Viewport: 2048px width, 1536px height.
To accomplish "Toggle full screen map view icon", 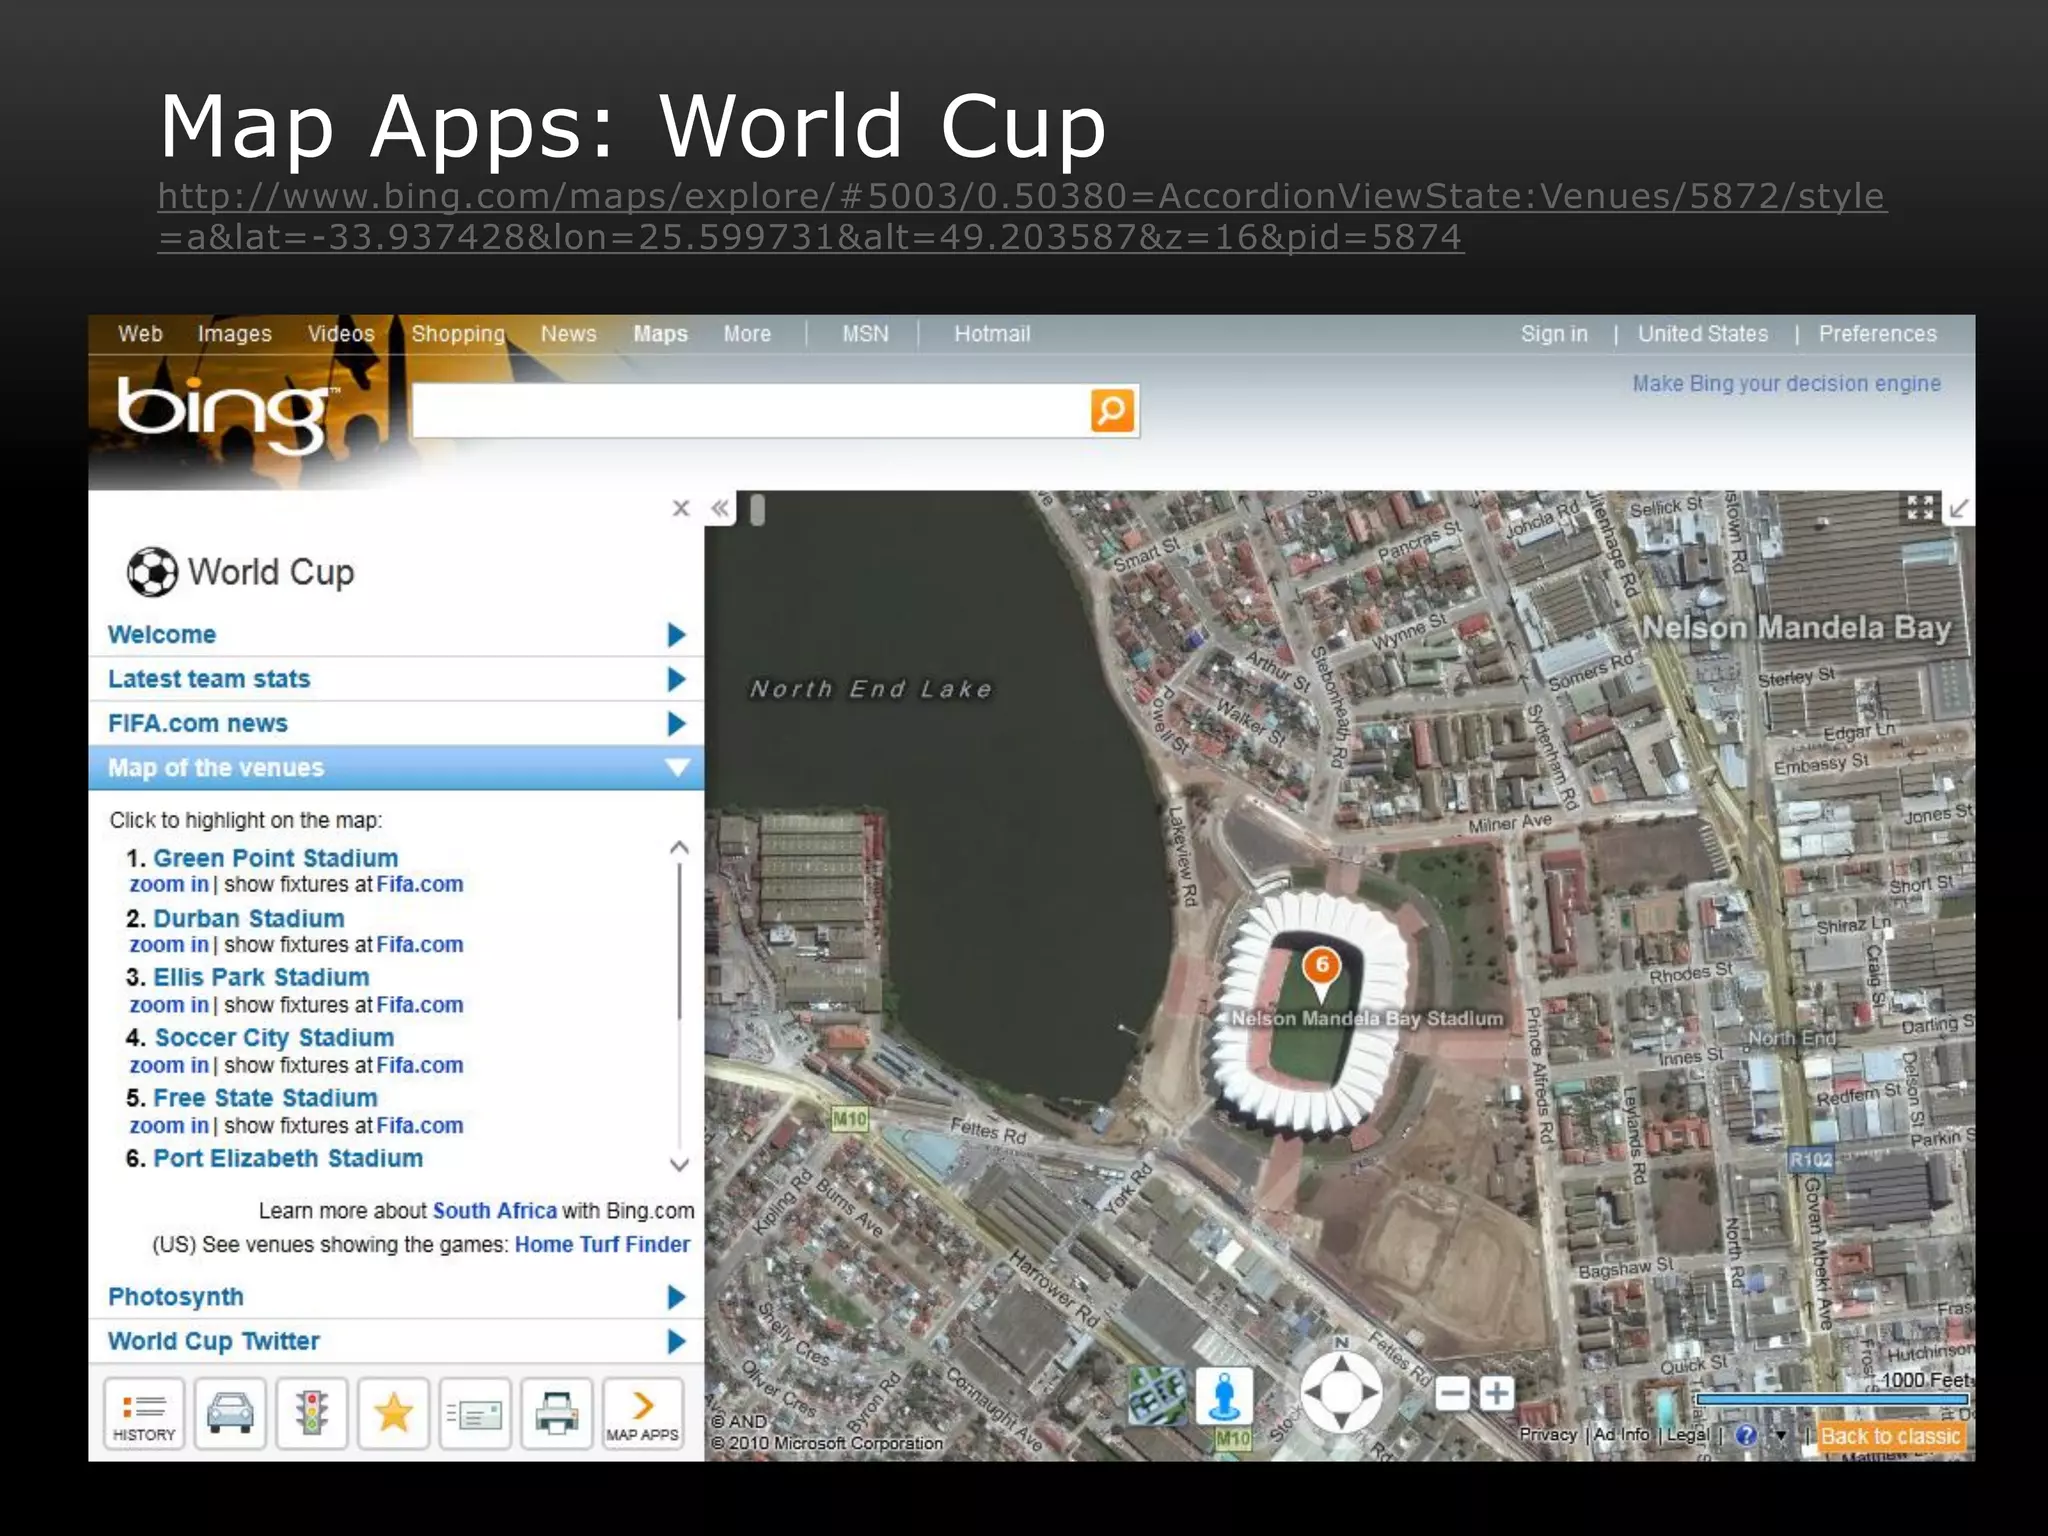I will pyautogui.click(x=1920, y=508).
